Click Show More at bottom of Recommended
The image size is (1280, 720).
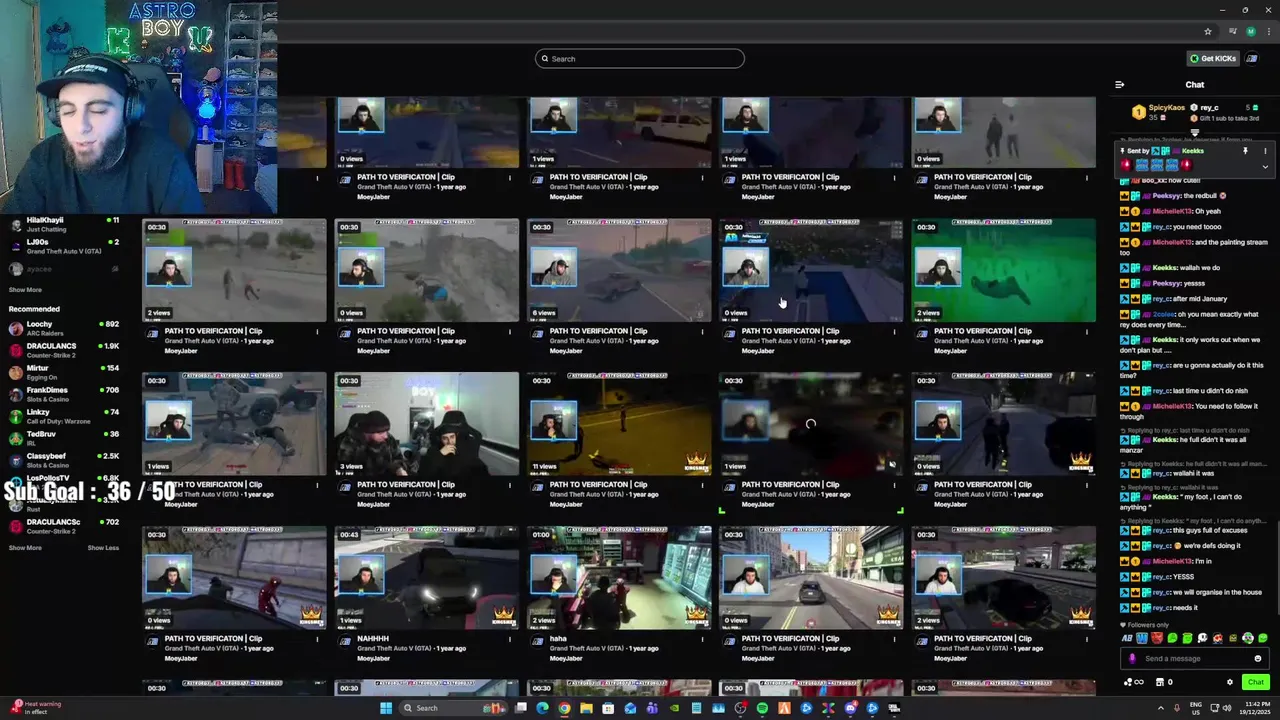25,548
